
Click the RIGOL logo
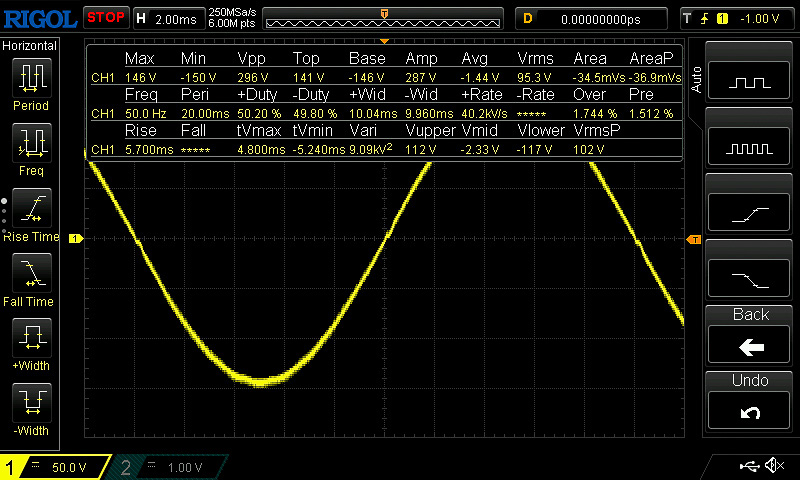(40, 19)
